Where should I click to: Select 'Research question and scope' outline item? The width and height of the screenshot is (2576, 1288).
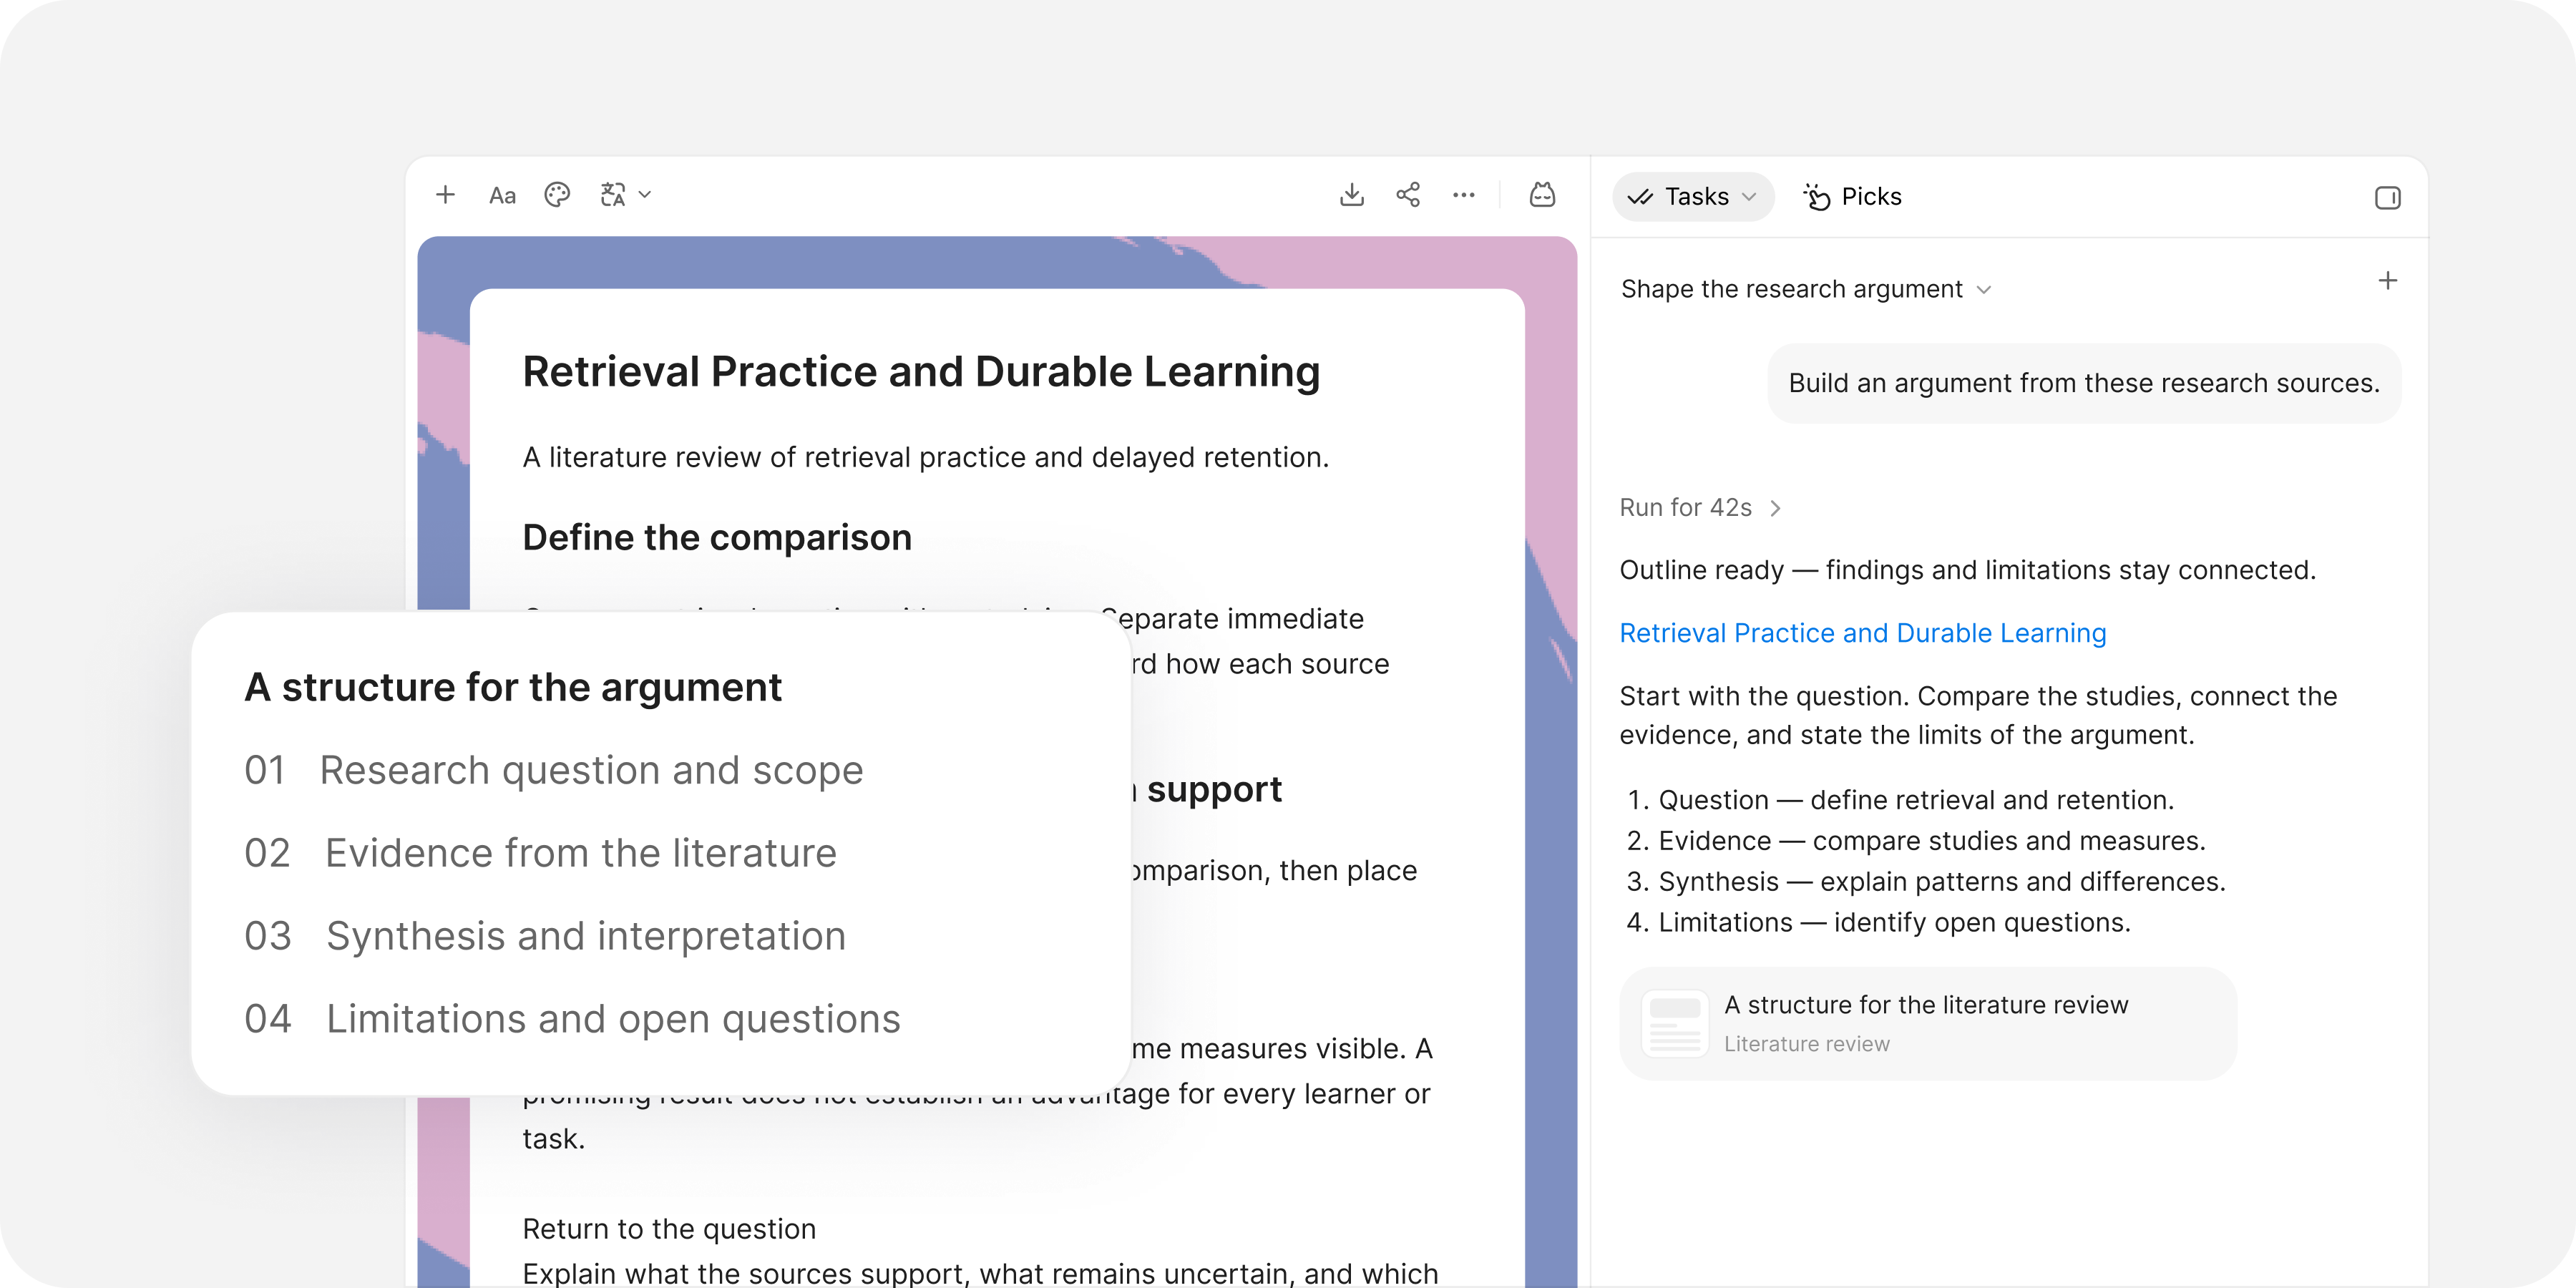click(554, 770)
